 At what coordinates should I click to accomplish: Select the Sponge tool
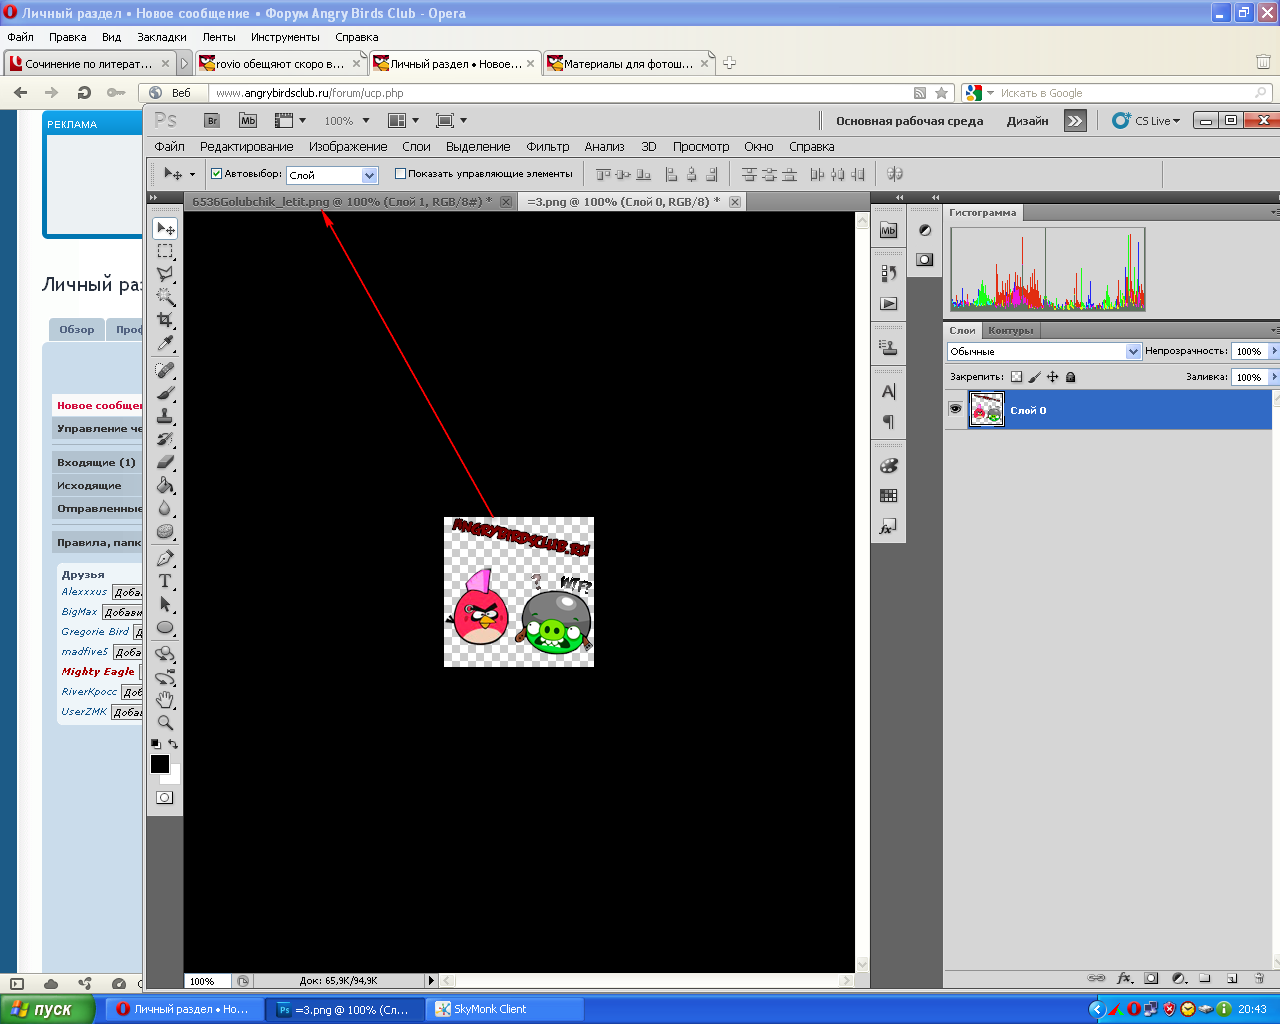[165, 531]
